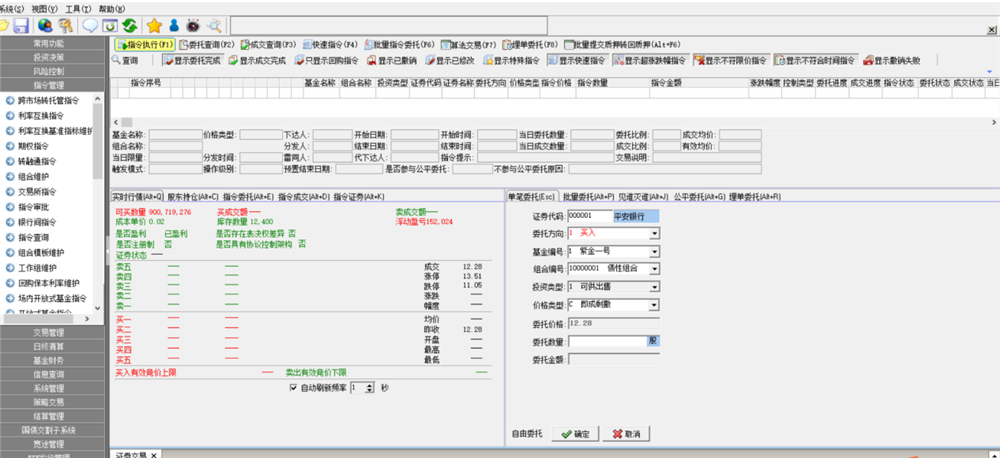Click the save floppy disk toolbar icon
1000x458 pixels.
[21, 26]
